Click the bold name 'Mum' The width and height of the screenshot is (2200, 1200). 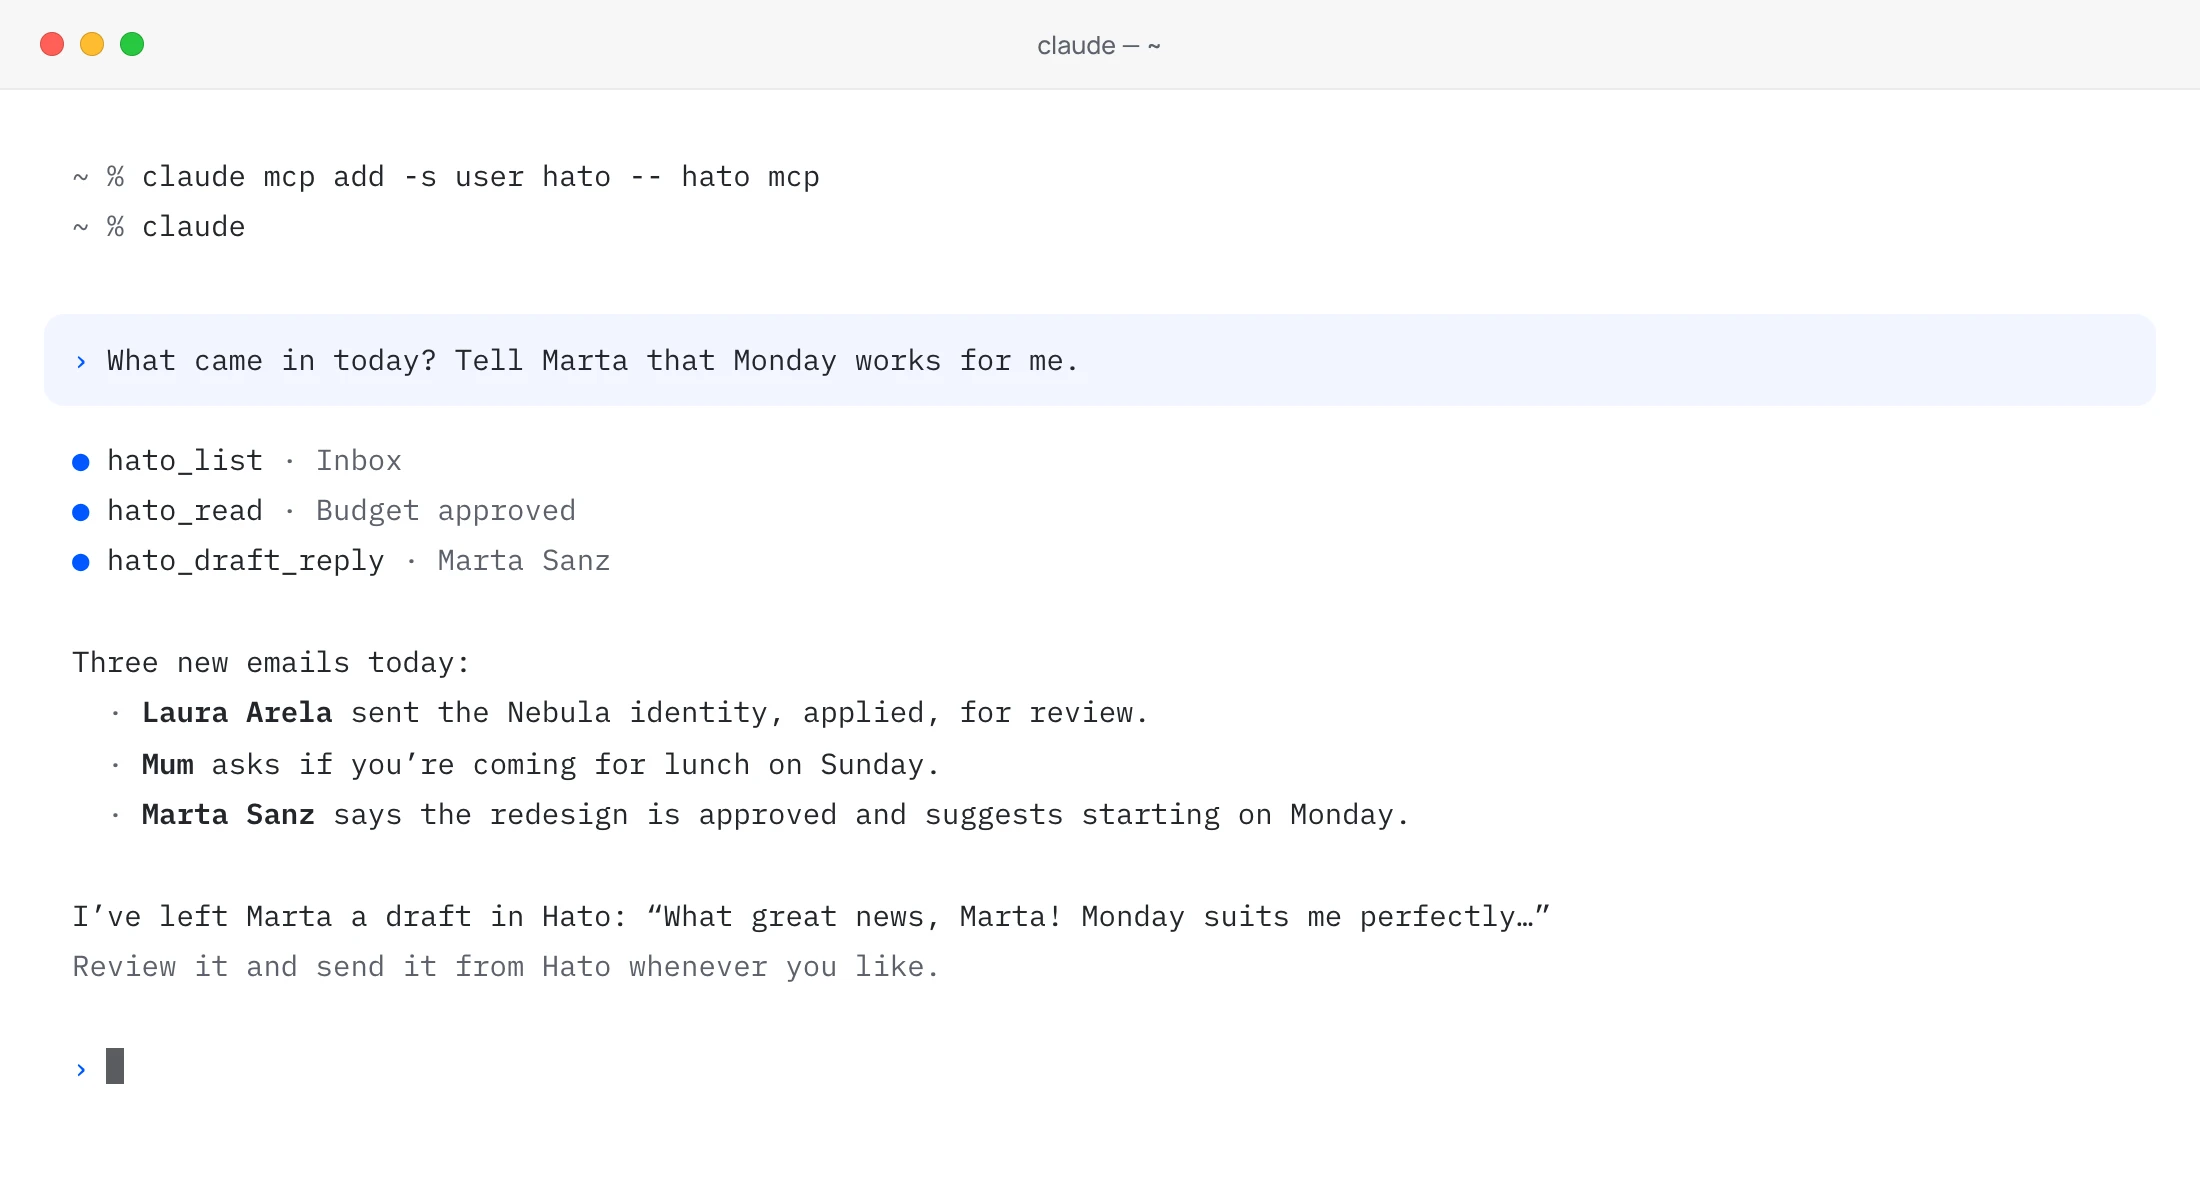pyautogui.click(x=168, y=765)
